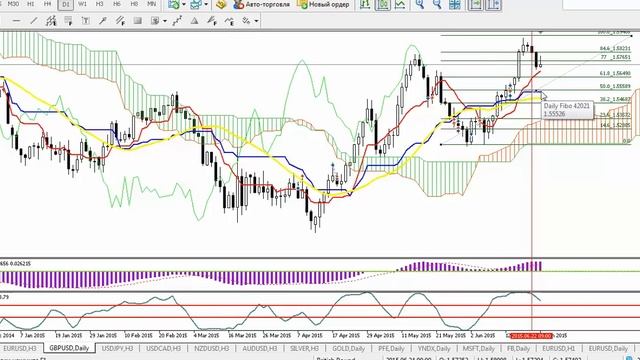Click the 50.0 Fibonacci level label
Screen dimensions: 640x360
(615, 87)
